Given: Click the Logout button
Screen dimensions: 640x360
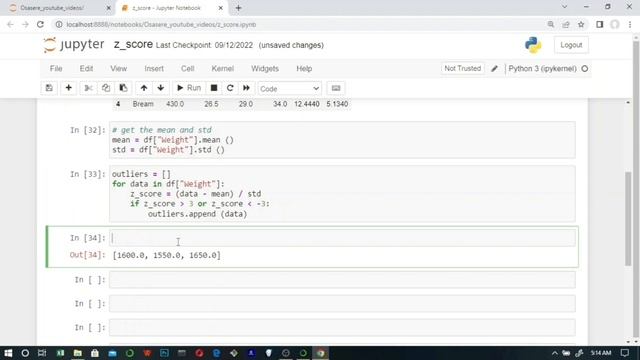Looking at the screenshot, I should [x=571, y=45].
